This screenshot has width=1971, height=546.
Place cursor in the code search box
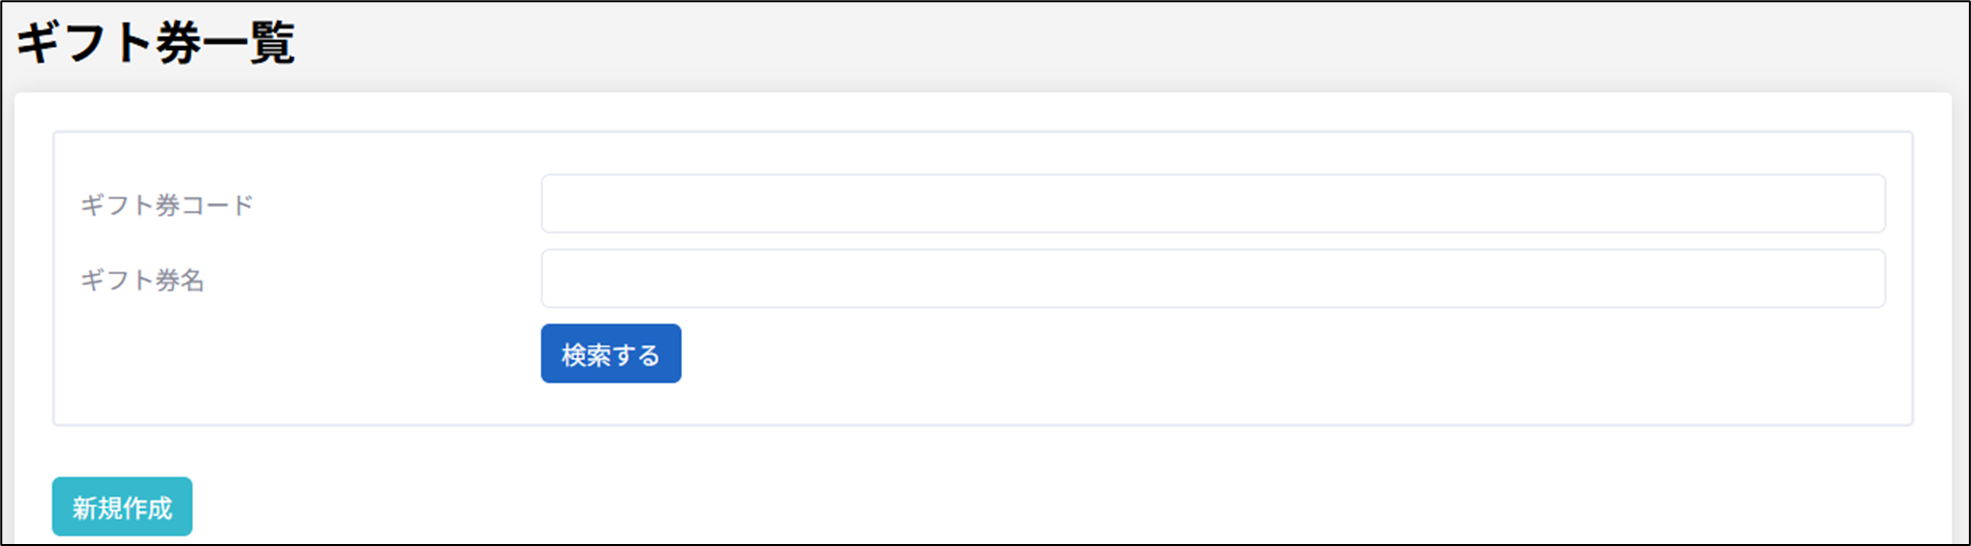point(1212,204)
